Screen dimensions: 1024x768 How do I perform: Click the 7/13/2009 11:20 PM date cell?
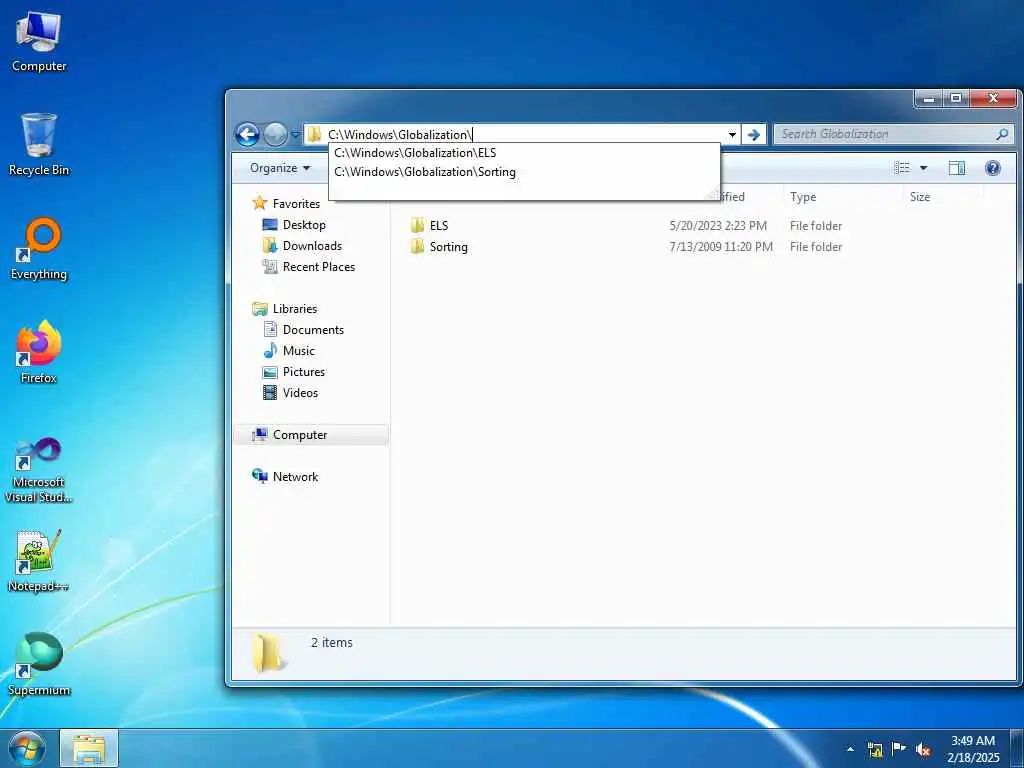[721, 247]
